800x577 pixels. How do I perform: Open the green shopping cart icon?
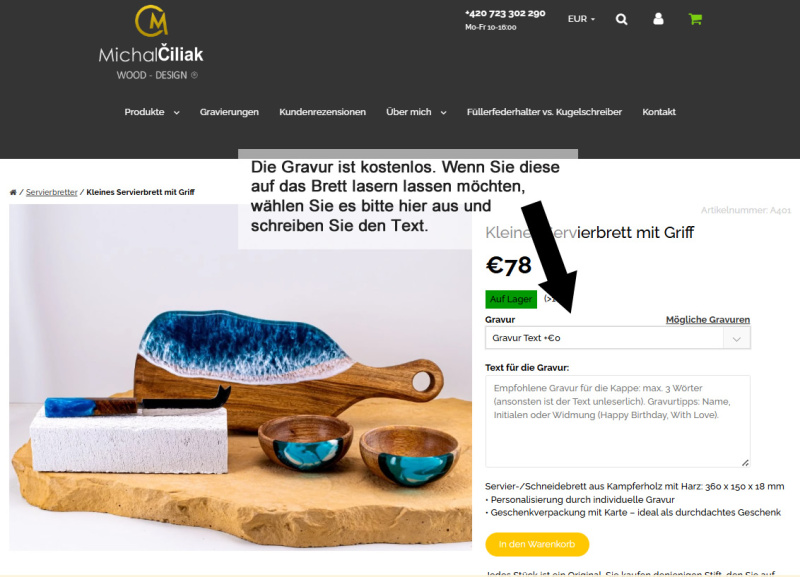695,19
